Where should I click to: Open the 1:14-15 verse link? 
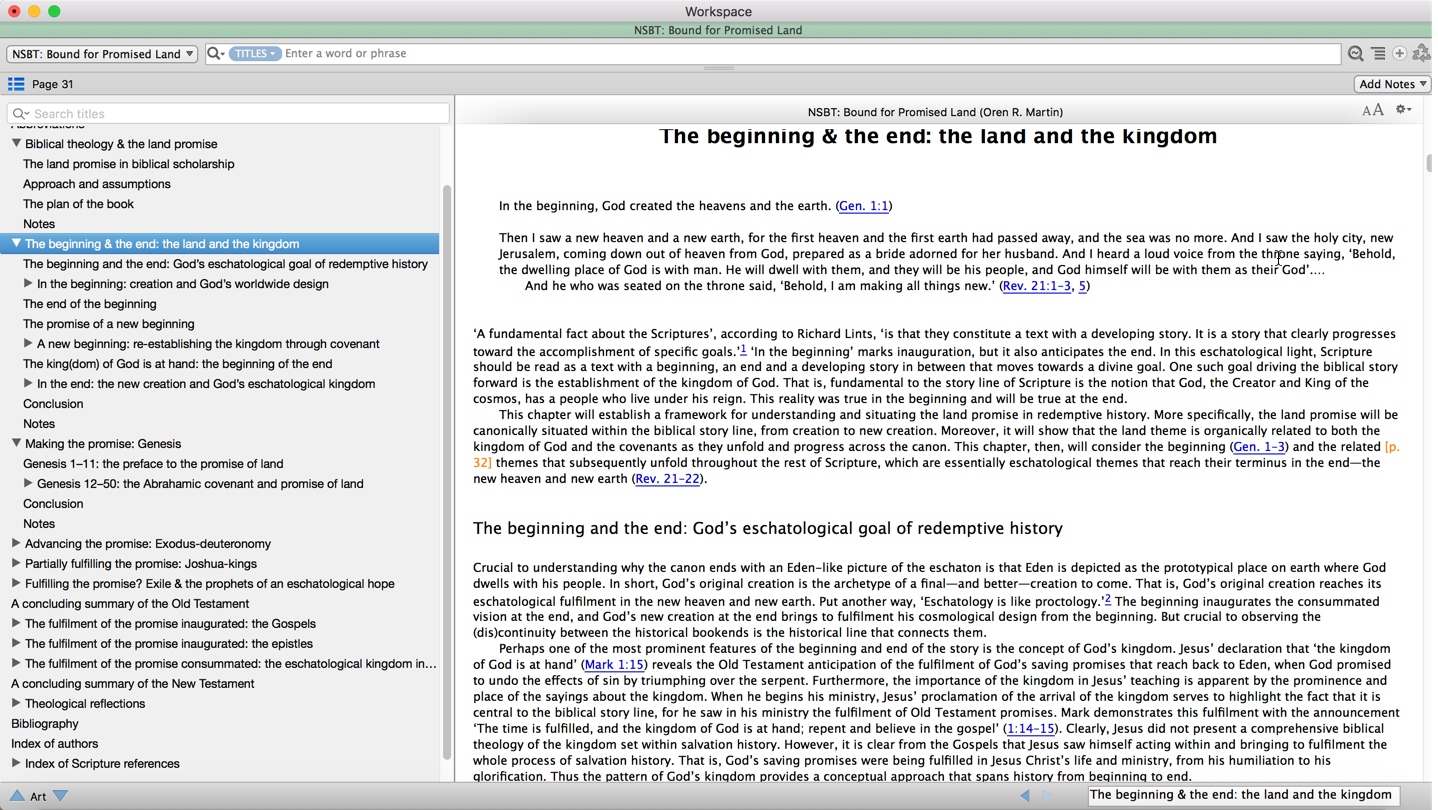[1030, 729]
